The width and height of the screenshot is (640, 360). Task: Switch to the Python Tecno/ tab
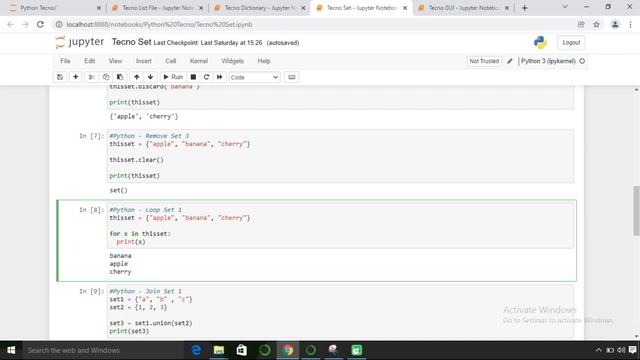(55, 8)
